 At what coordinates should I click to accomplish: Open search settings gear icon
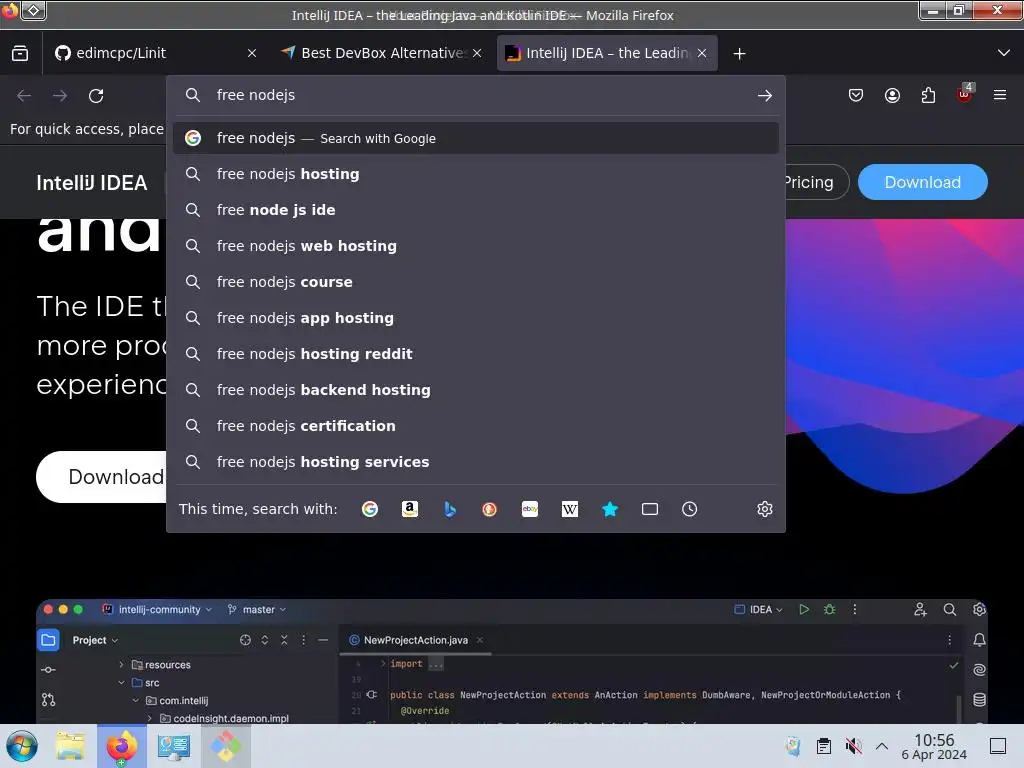pos(765,509)
